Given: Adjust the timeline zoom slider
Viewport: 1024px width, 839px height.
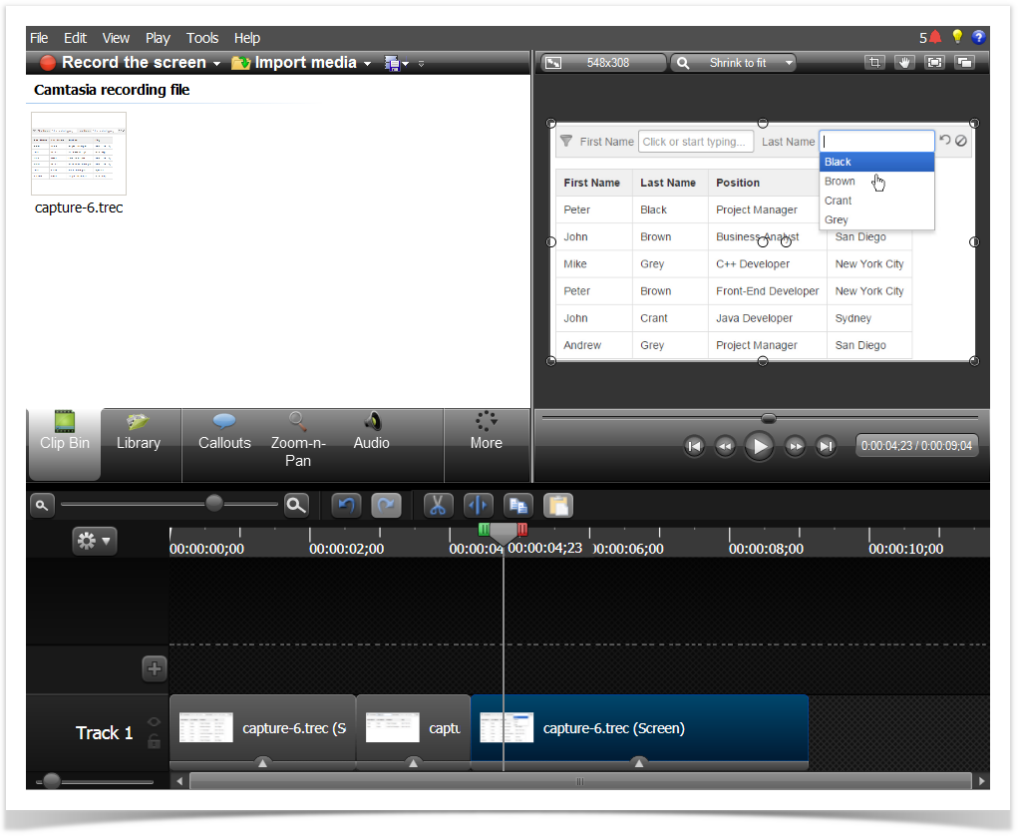Looking at the screenshot, I should pyautogui.click(x=213, y=505).
